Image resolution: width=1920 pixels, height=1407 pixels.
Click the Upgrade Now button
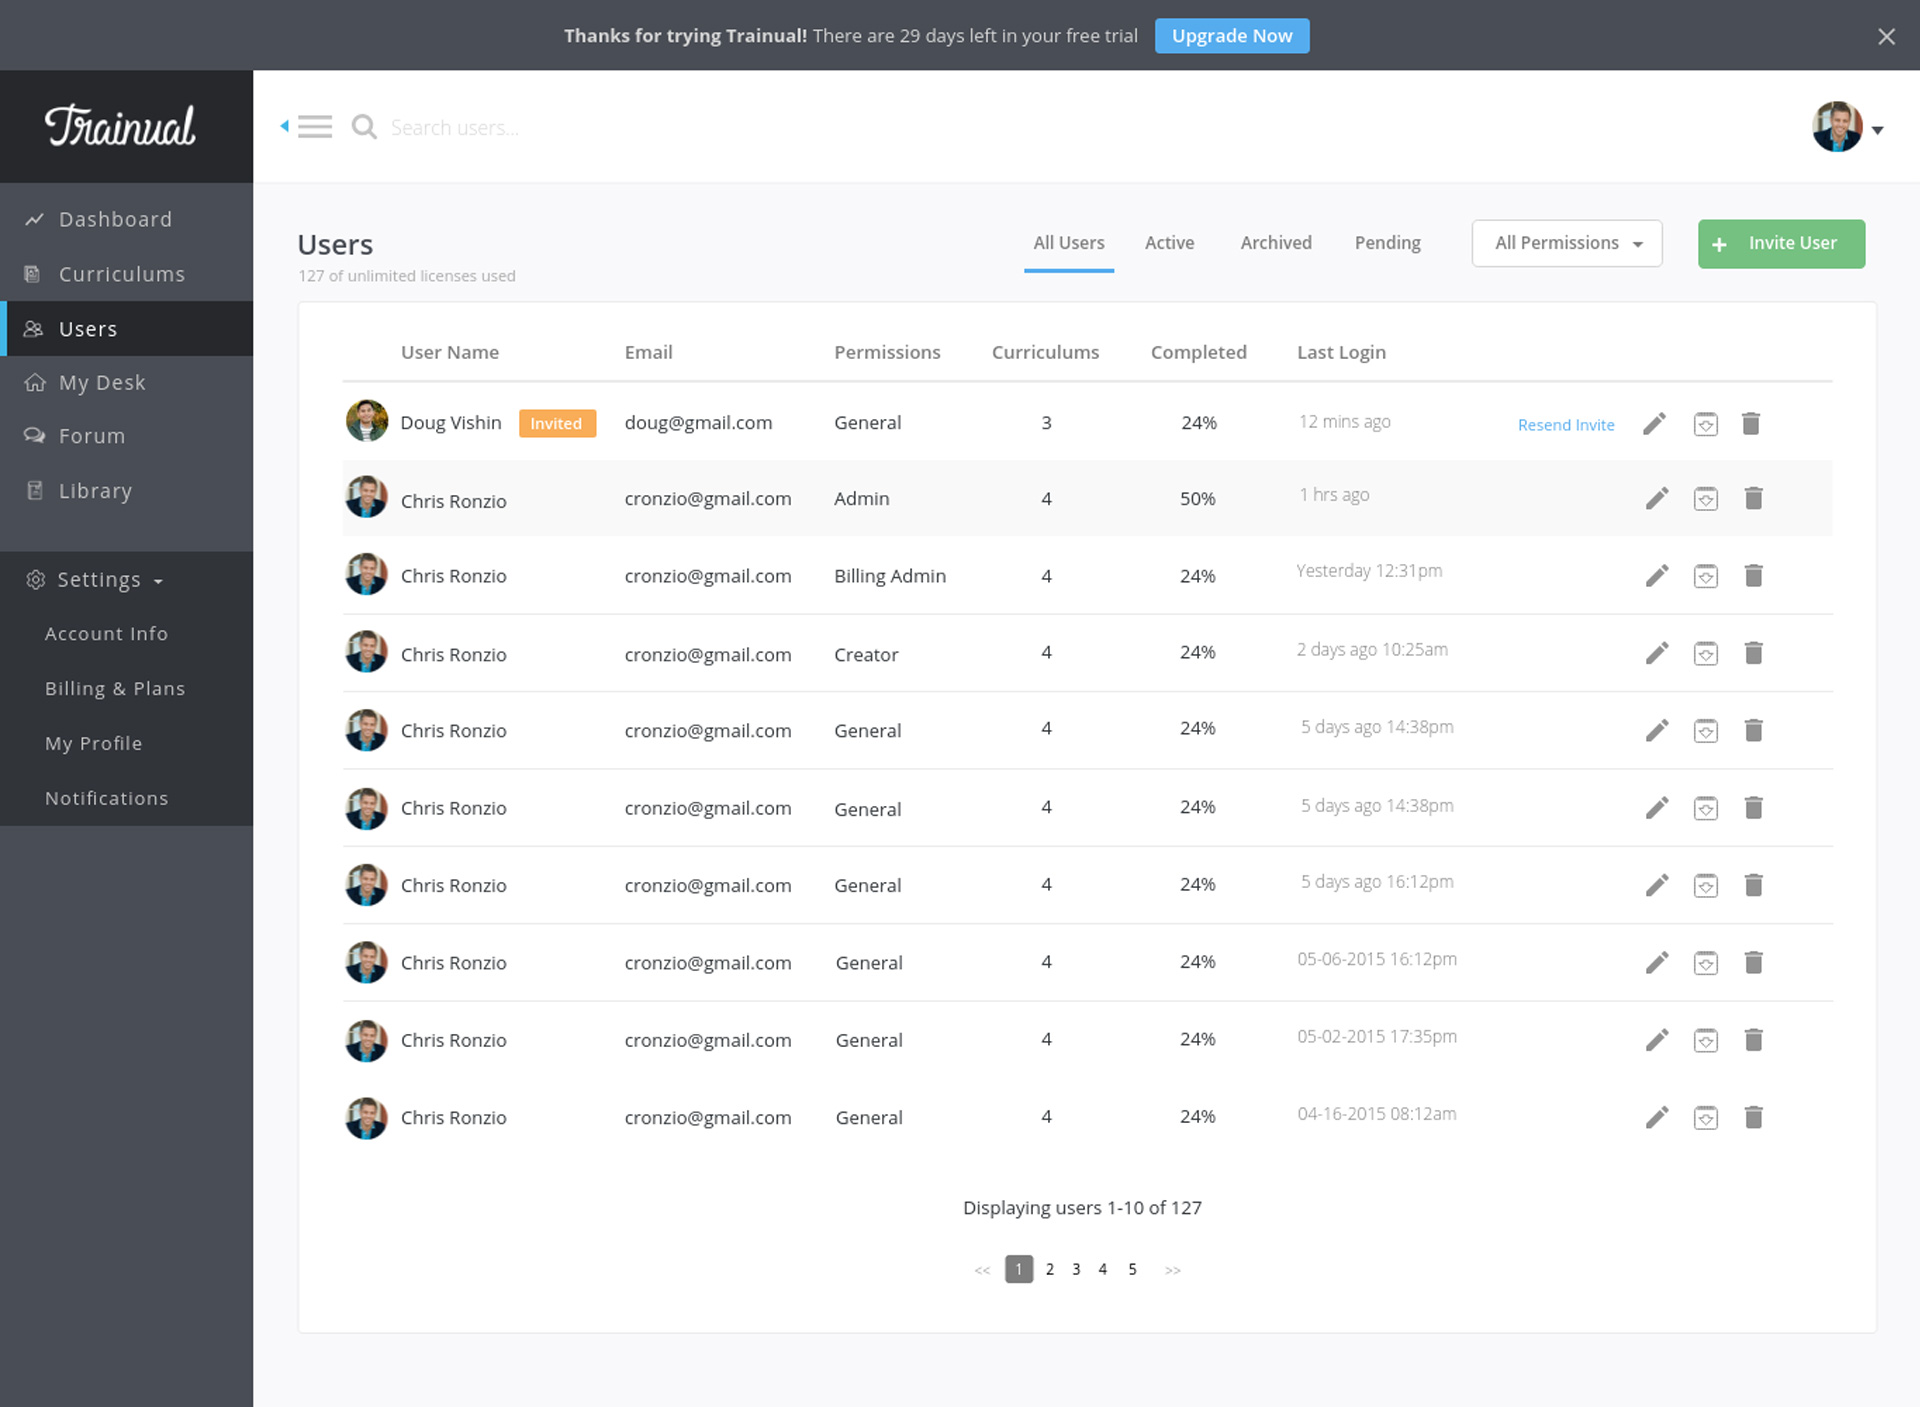point(1232,36)
